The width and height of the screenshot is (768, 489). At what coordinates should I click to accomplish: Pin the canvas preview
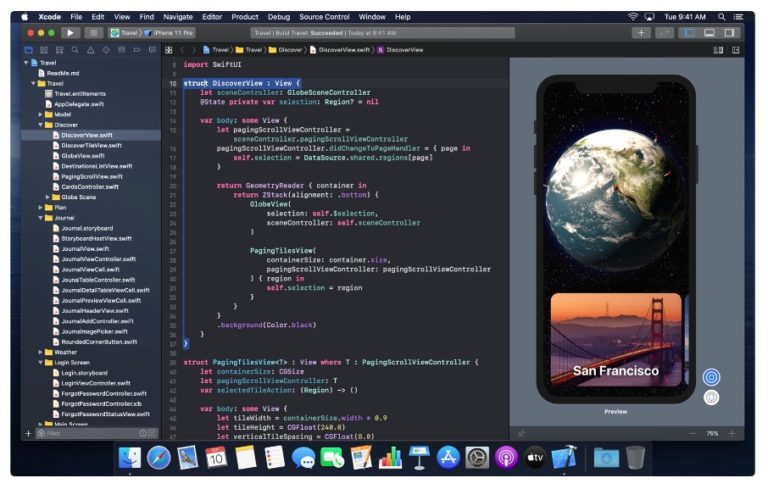pos(521,433)
